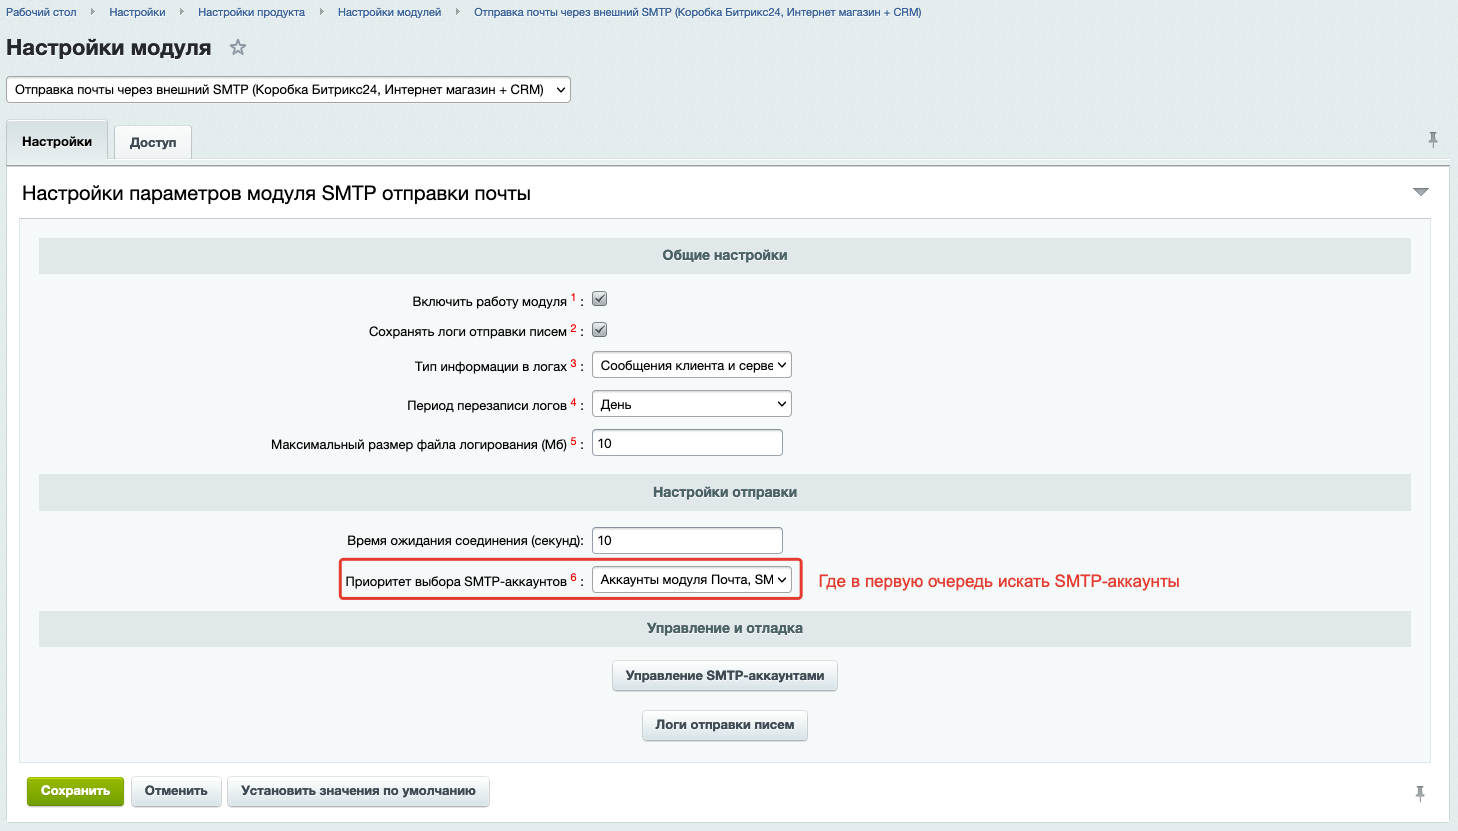Click the pin icon beside the bottom buttons

tap(1420, 794)
